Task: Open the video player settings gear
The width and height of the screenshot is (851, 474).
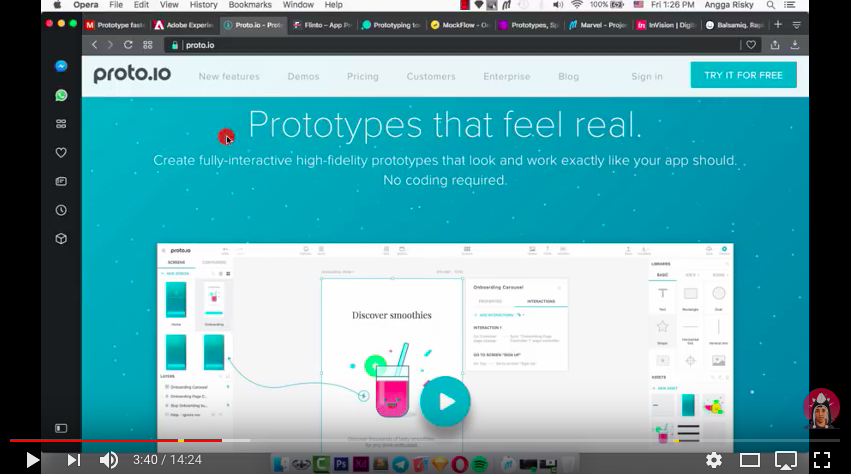Action: point(714,460)
